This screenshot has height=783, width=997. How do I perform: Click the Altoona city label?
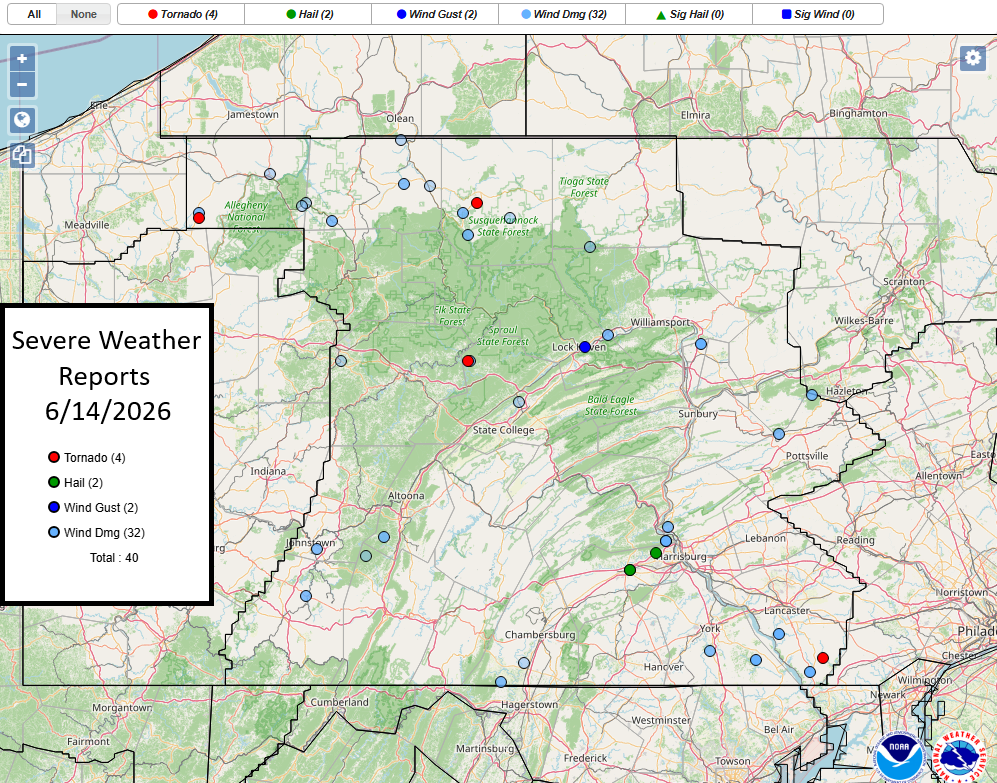[406, 495]
